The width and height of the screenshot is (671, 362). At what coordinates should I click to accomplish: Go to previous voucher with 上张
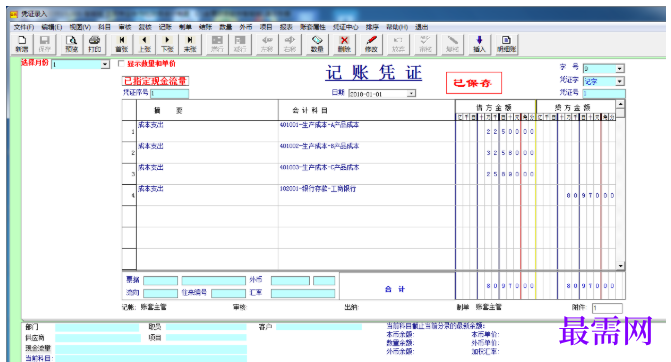coord(145,44)
